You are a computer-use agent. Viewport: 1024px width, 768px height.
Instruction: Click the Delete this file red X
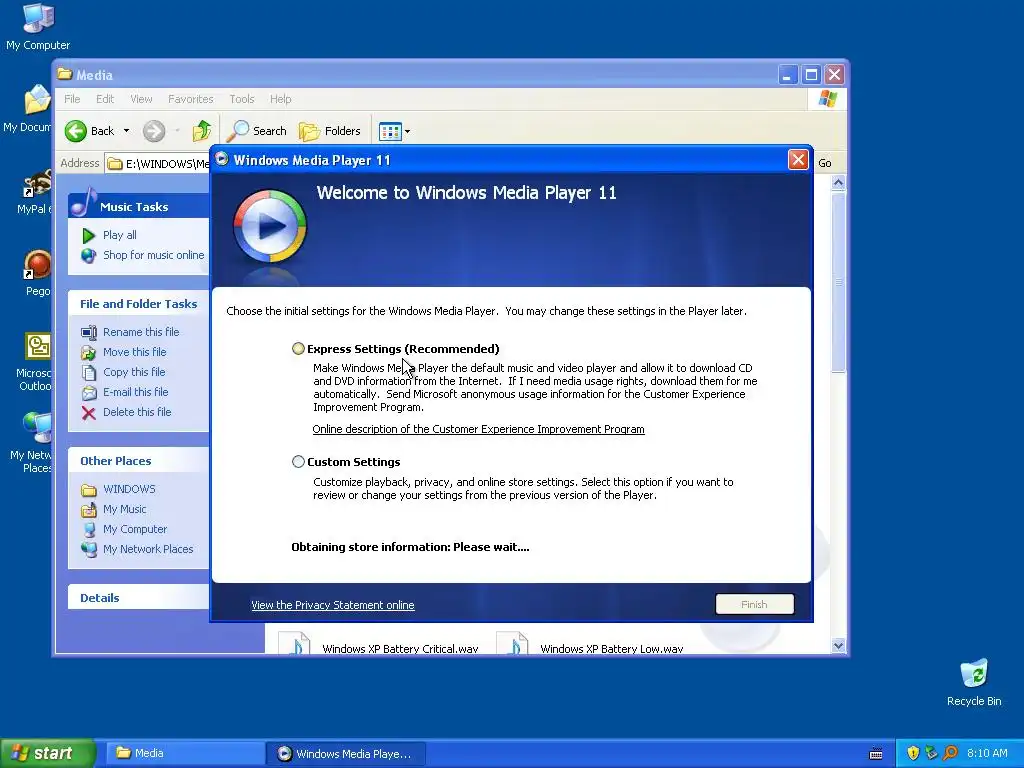(x=89, y=413)
